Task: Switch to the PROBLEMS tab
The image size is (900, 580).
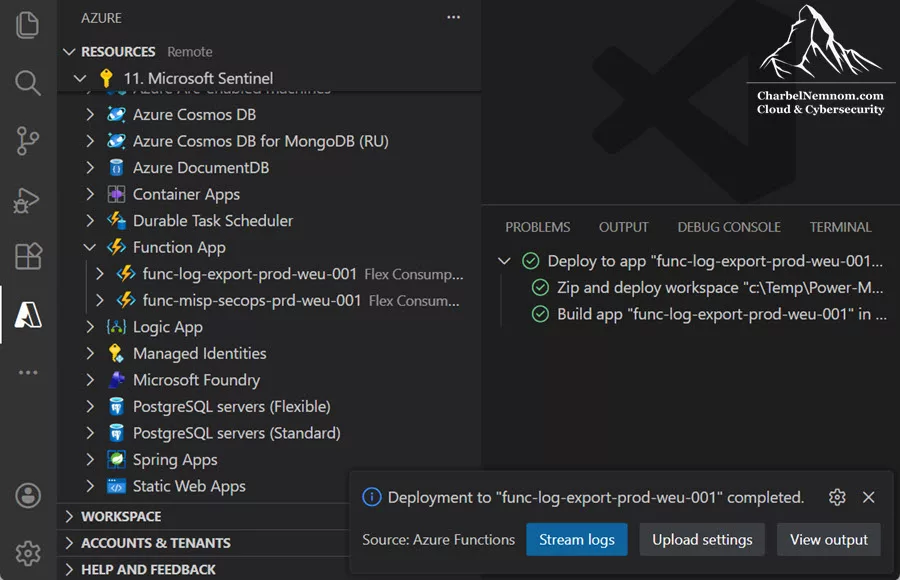Action: point(538,227)
